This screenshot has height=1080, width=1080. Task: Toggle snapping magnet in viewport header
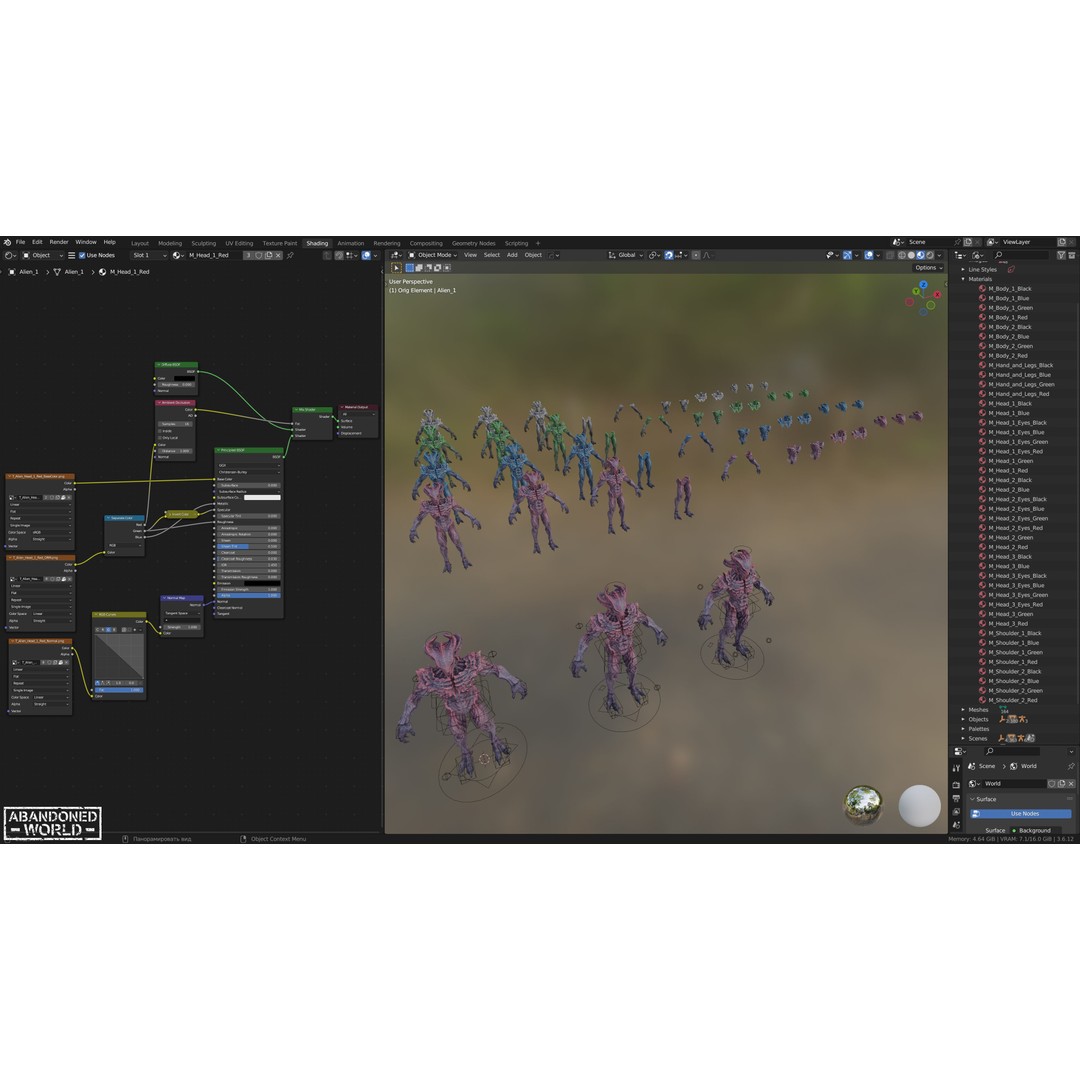pos(669,256)
